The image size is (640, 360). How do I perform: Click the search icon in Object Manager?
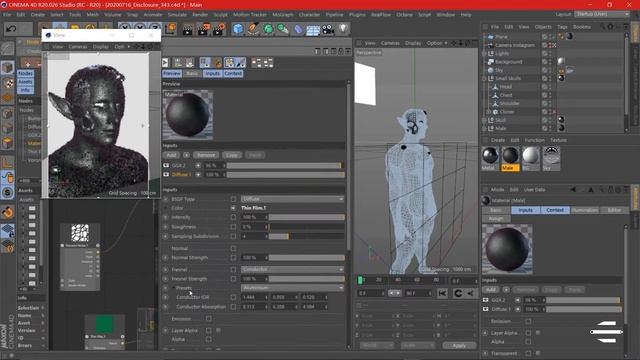[603, 27]
